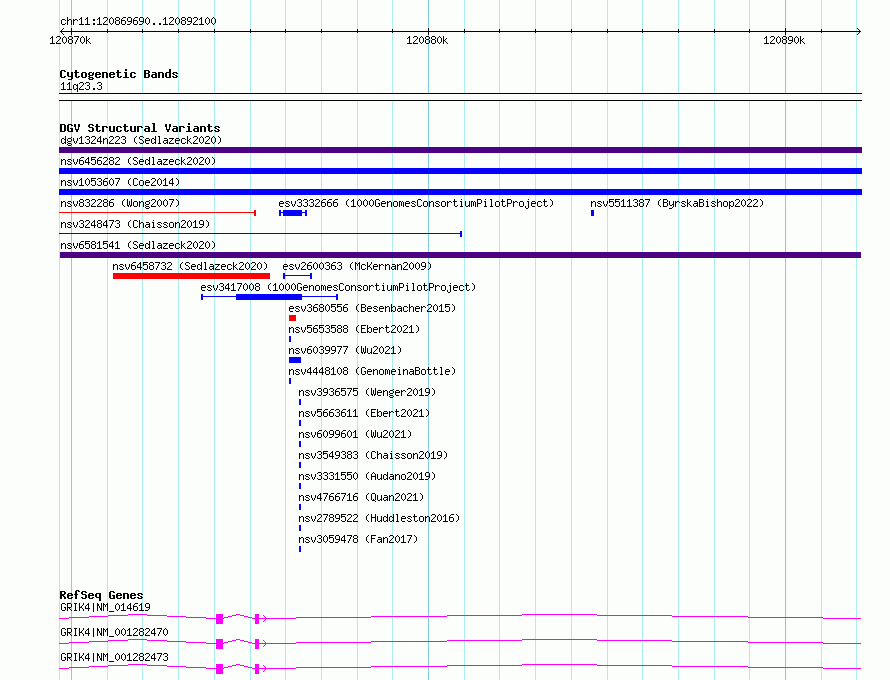The image size is (890, 680).
Task: Click nsv3549383 (Chaisson2019) label
Action: coord(373,455)
